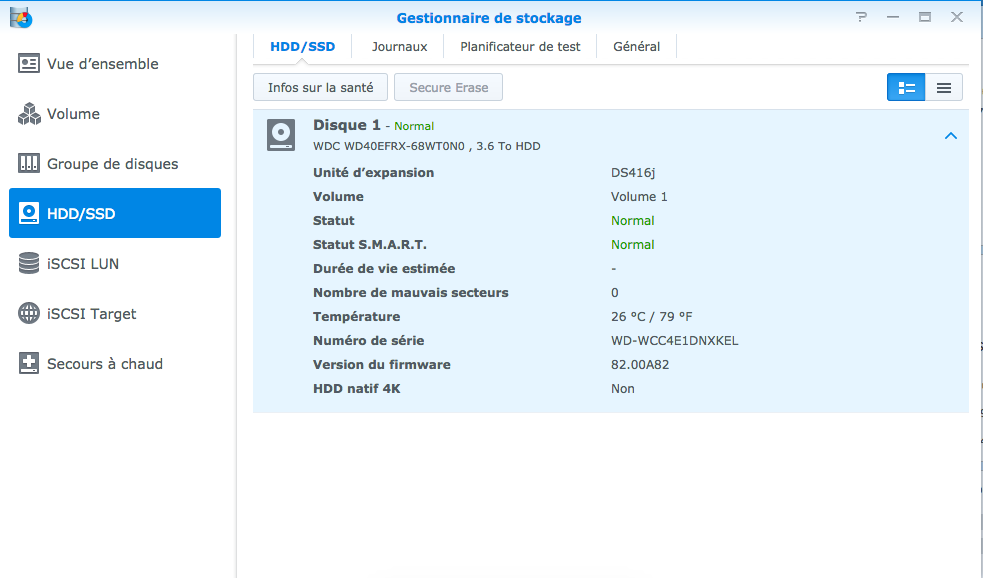The width and height of the screenshot is (983, 578).
Task: Collapse the Disque 1 details chevron
Action: [x=950, y=135]
